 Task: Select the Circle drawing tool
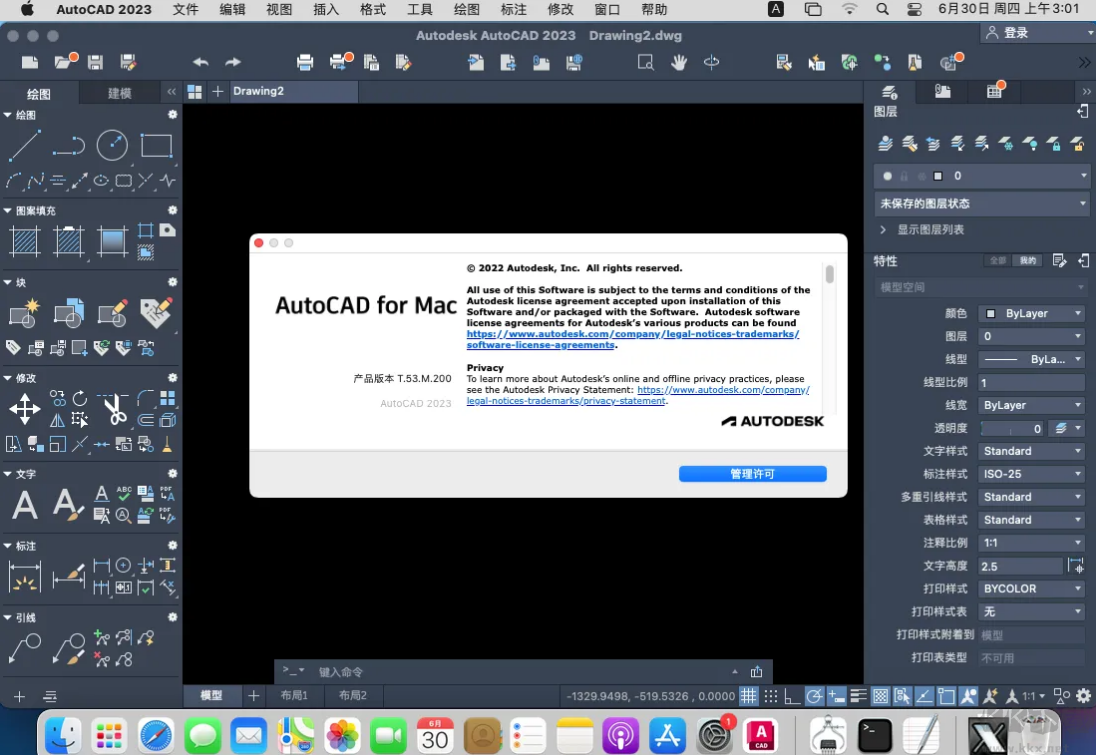(x=112, y=146)
